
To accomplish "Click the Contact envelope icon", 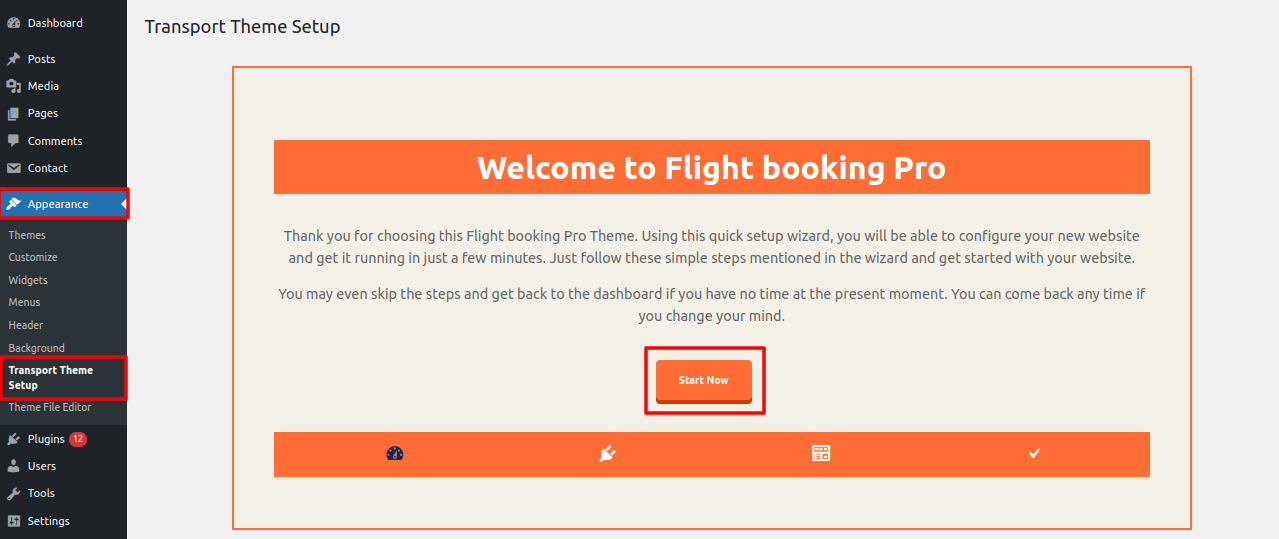I will pos(14,168).
